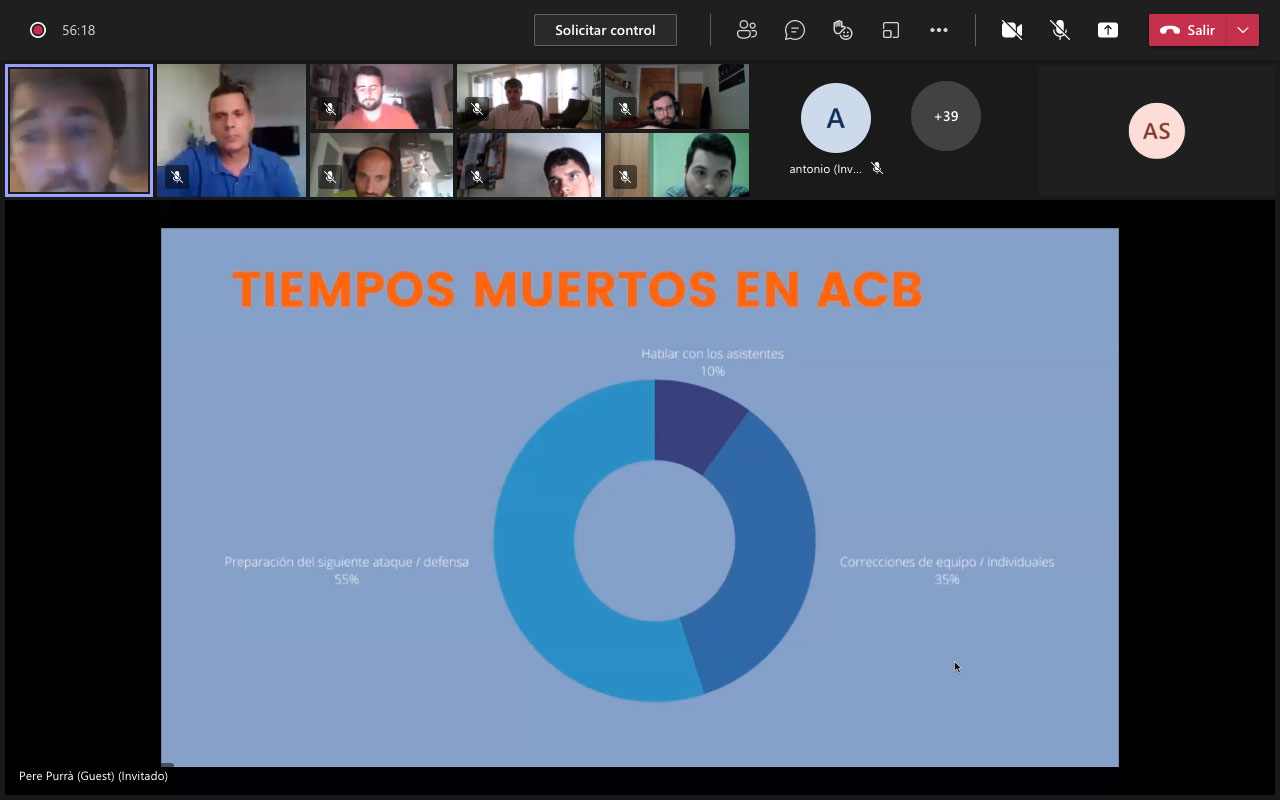This screenshot has height=800, width=1280.
Task: Click the muted mic icon on the green wall video
Action: point(625,177)
